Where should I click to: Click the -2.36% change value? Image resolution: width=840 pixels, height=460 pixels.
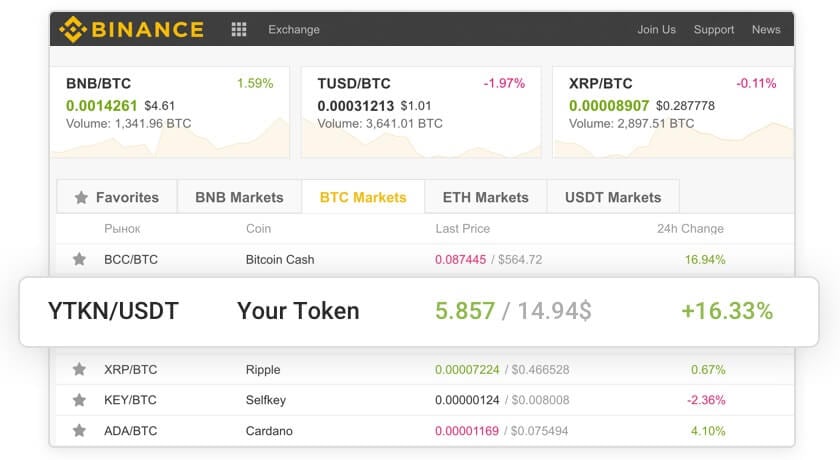click(706, 400)
